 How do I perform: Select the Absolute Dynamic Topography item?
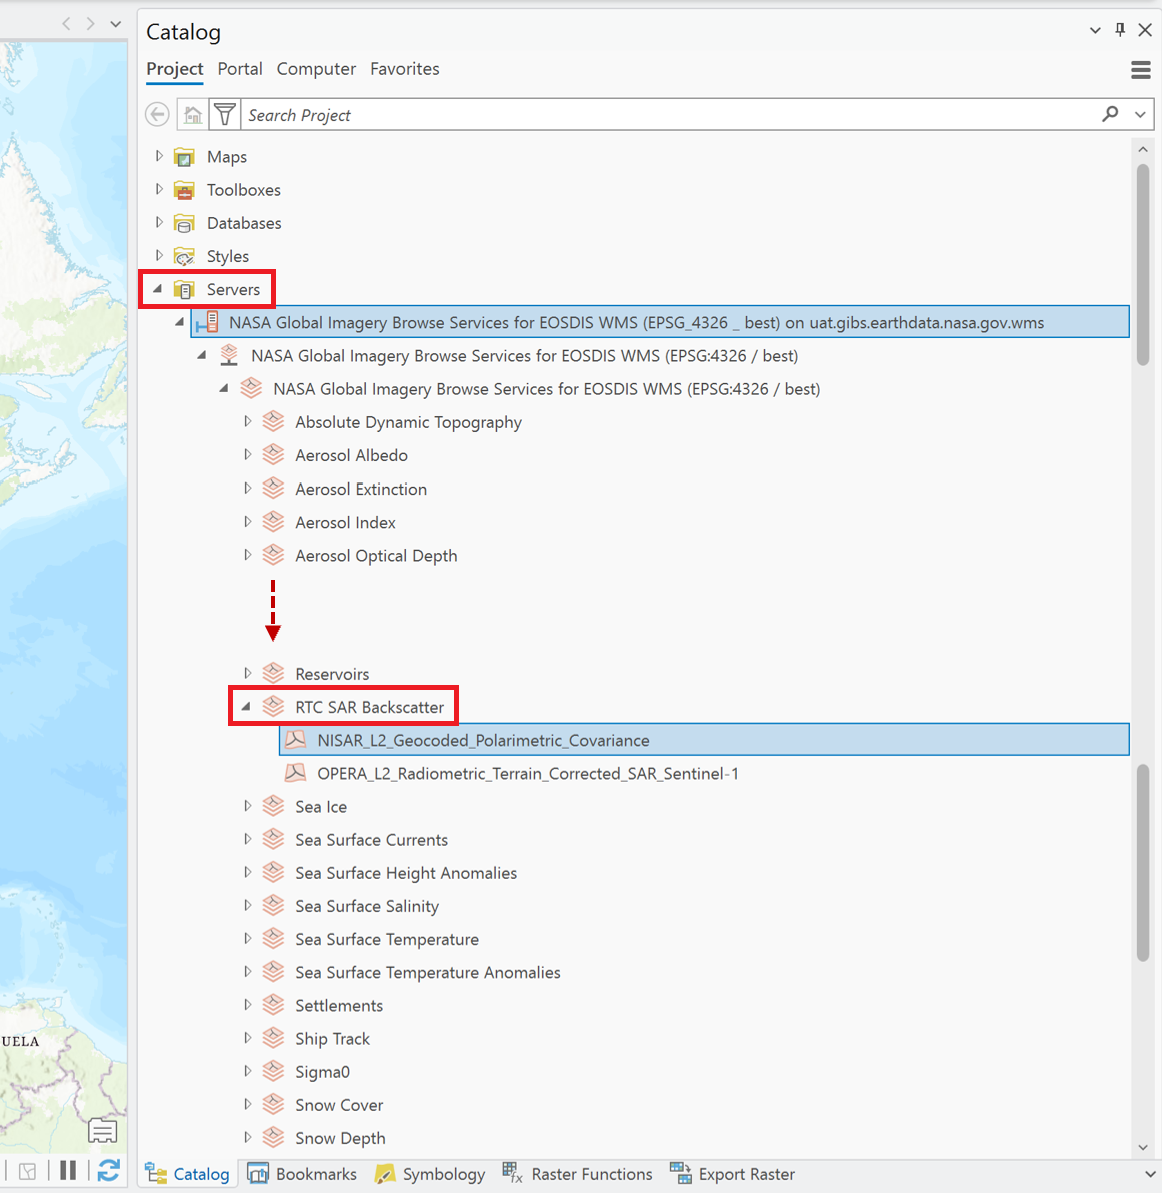(x=409, y=422)
